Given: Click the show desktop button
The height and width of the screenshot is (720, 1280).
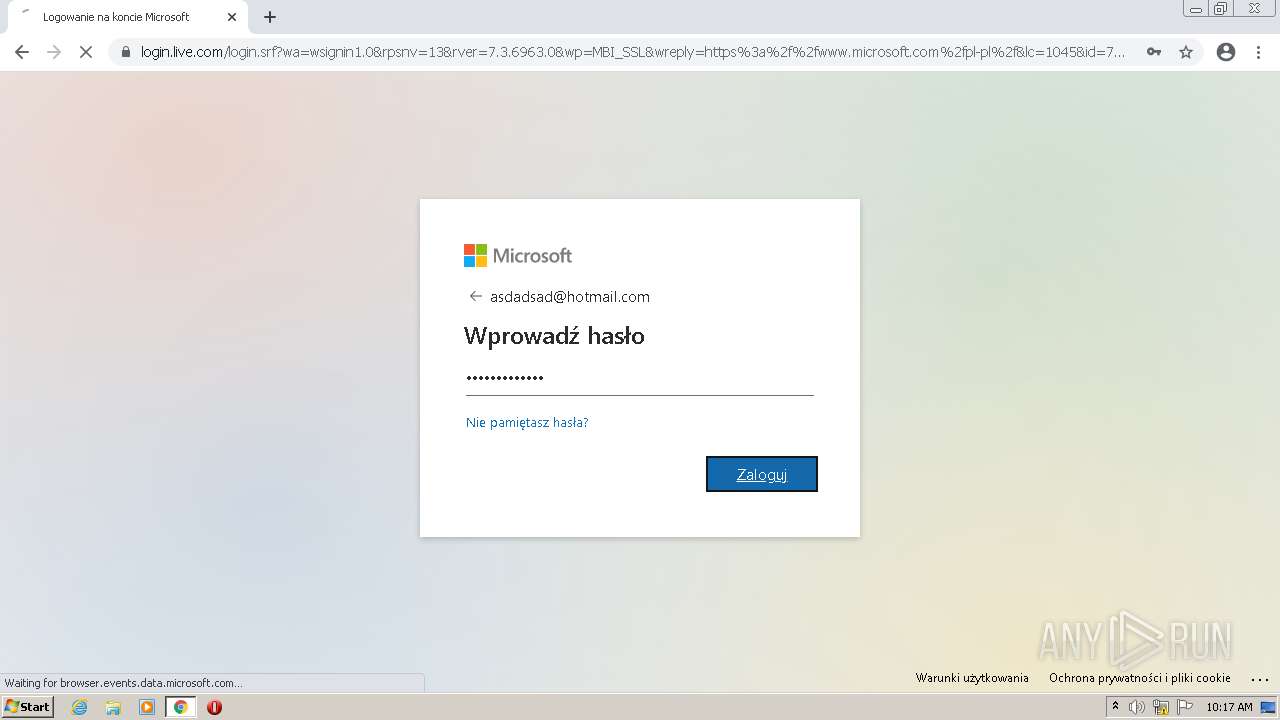Looking at the screenshot, I should coord(1270,707).
